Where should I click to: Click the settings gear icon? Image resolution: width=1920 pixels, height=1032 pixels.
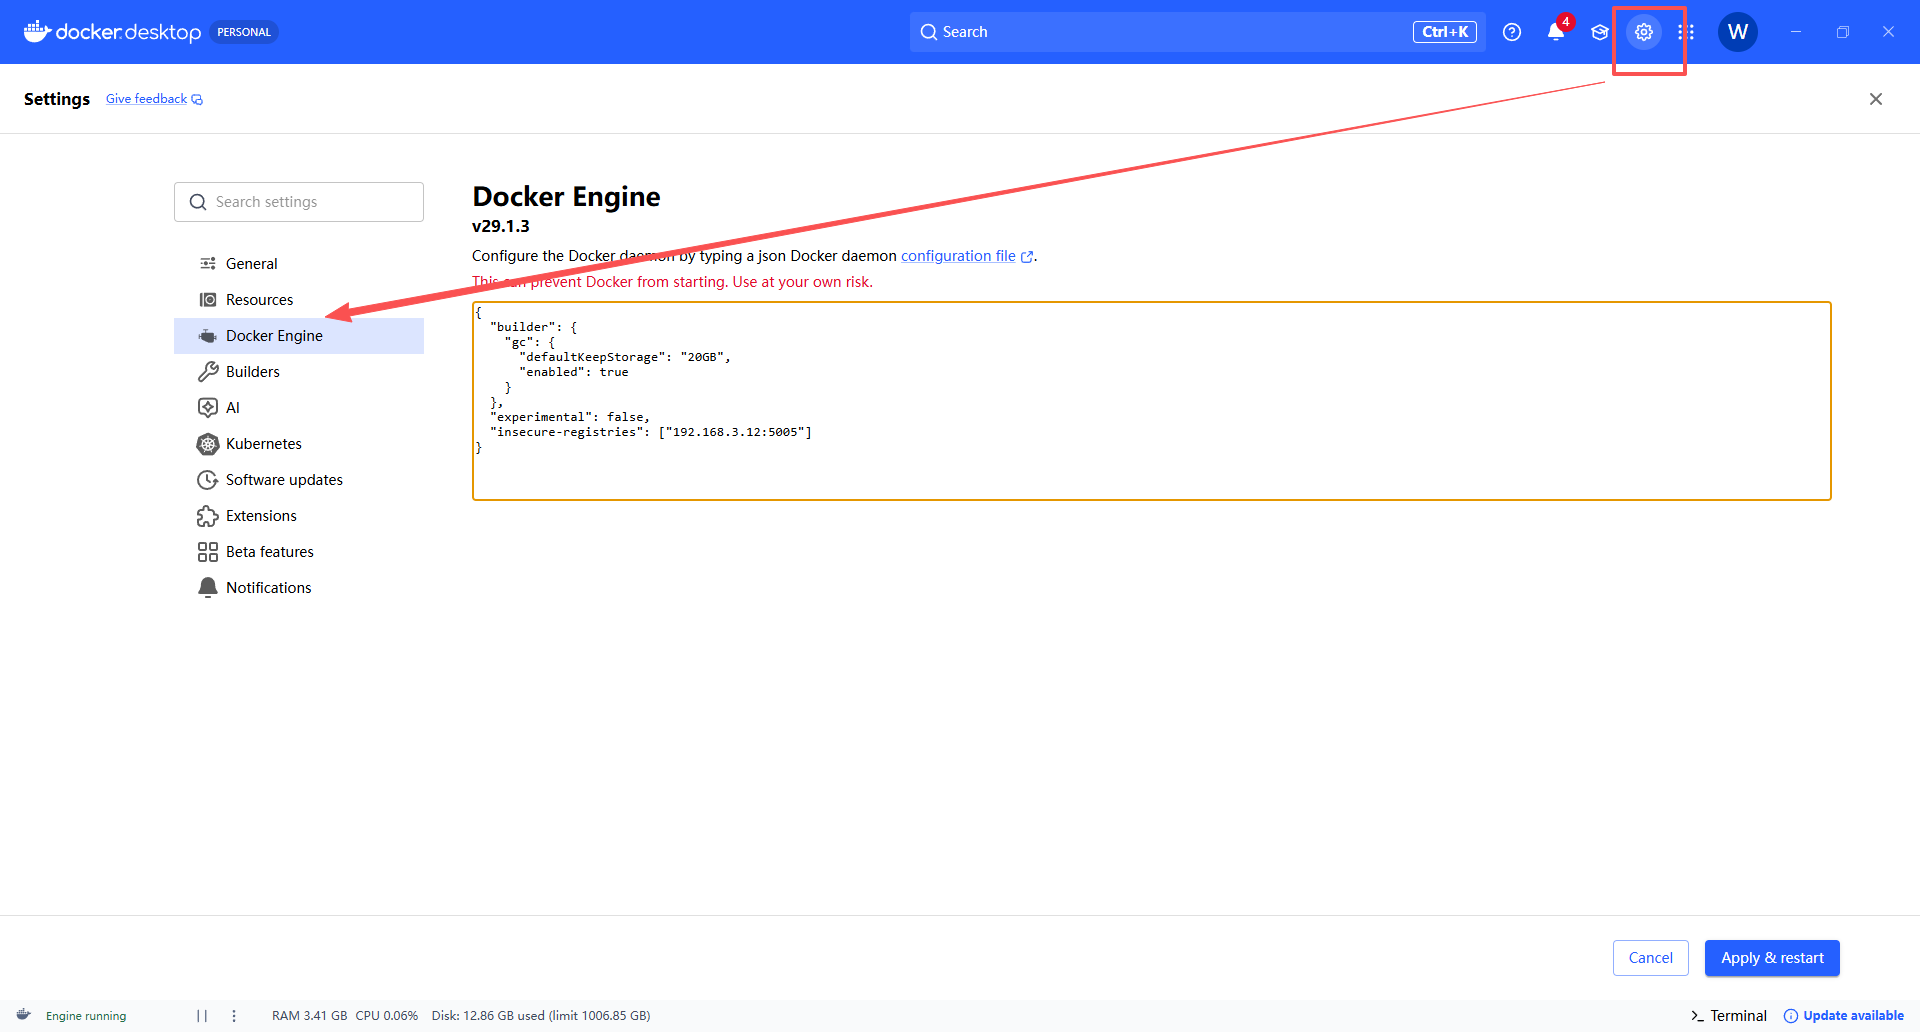coord(1643,32)
